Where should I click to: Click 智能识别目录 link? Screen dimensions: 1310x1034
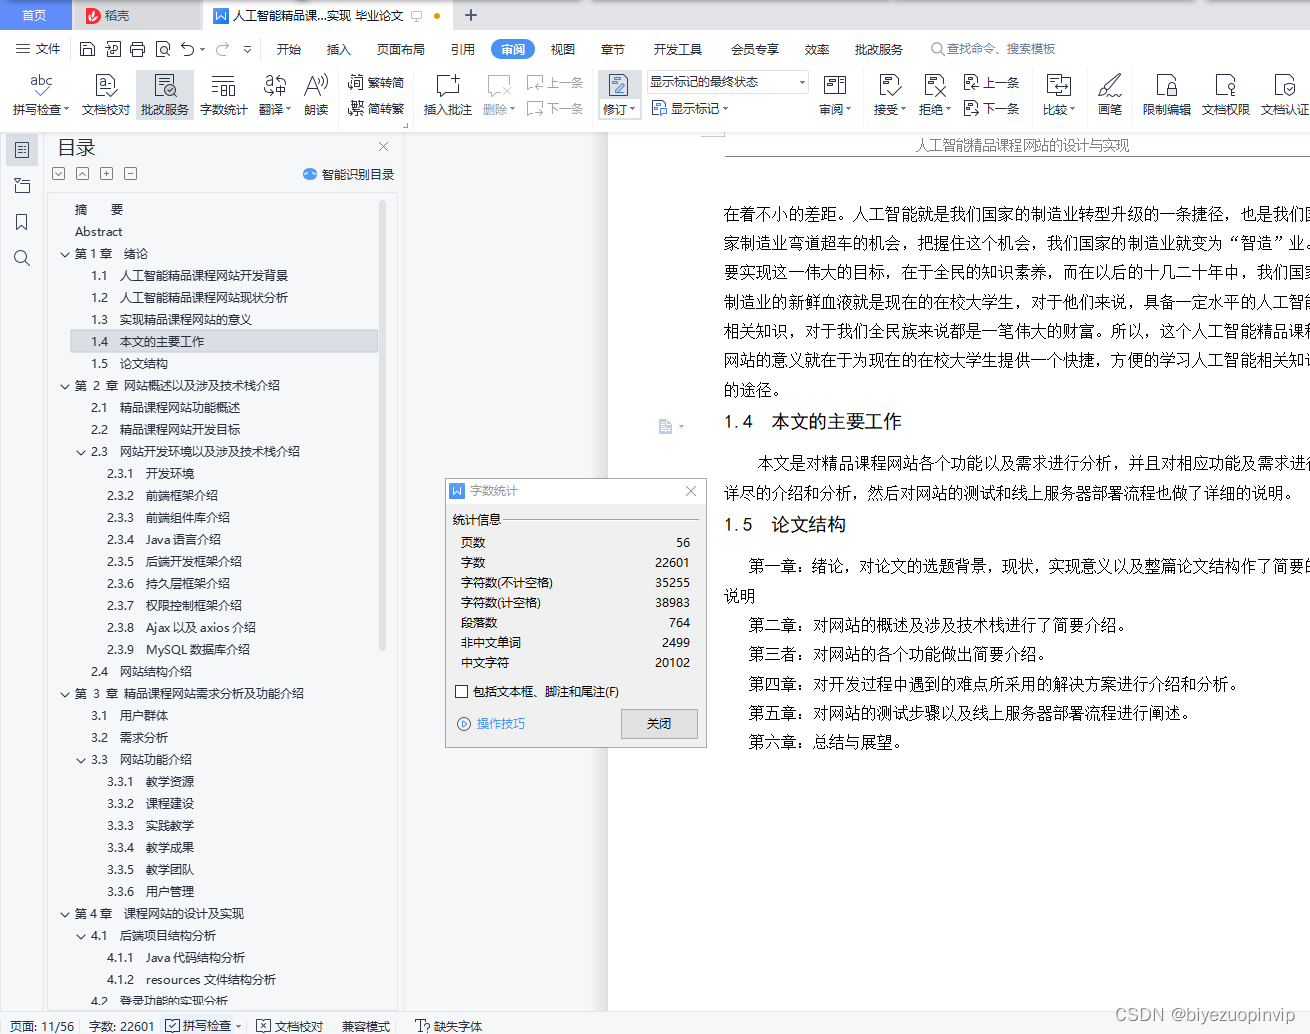349,174
